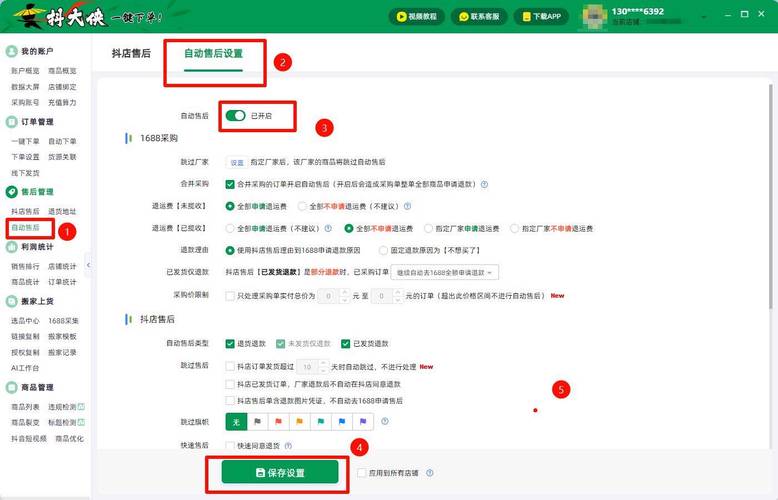This screenshot has height=500, width=778.
Task: Select the 无 (no flag) option
Action: pyautogui.click(x=236, y=422)
